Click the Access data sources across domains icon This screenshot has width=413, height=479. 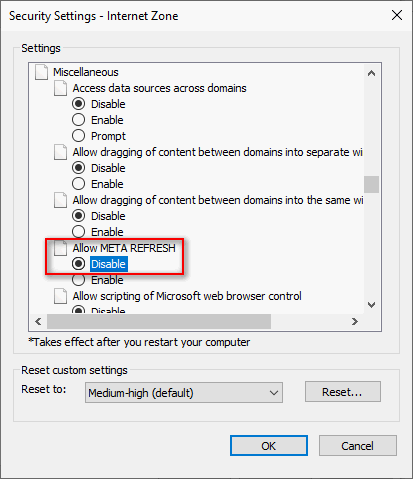pos(60,88)
